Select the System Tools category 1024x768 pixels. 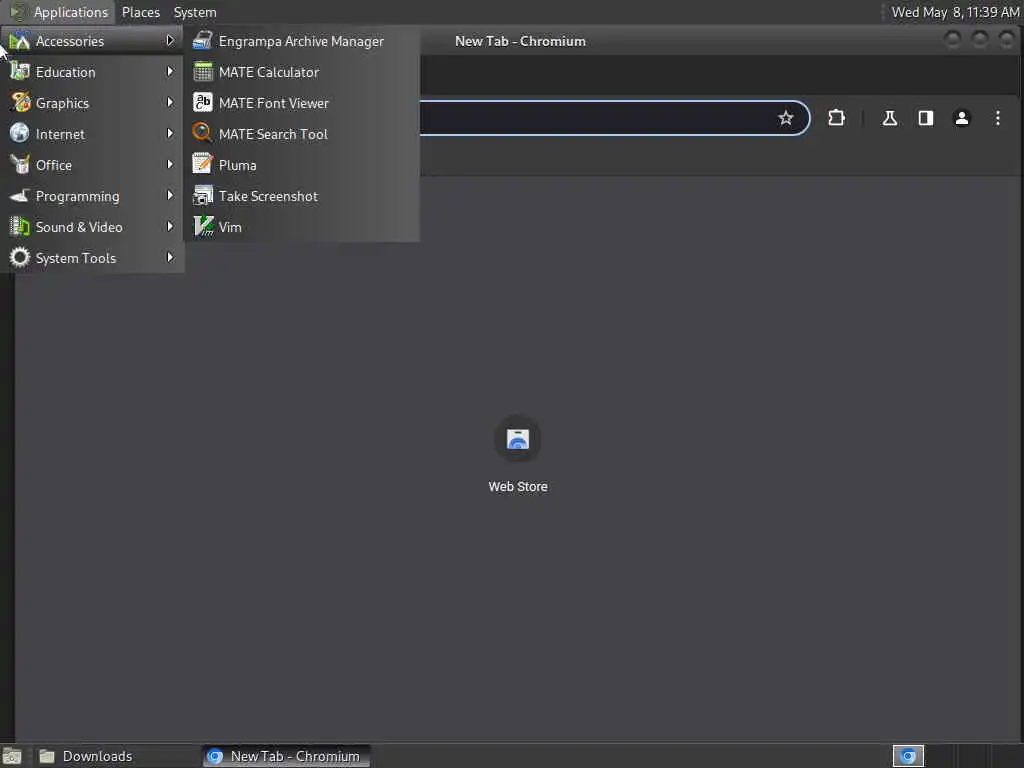coord(92,258)
